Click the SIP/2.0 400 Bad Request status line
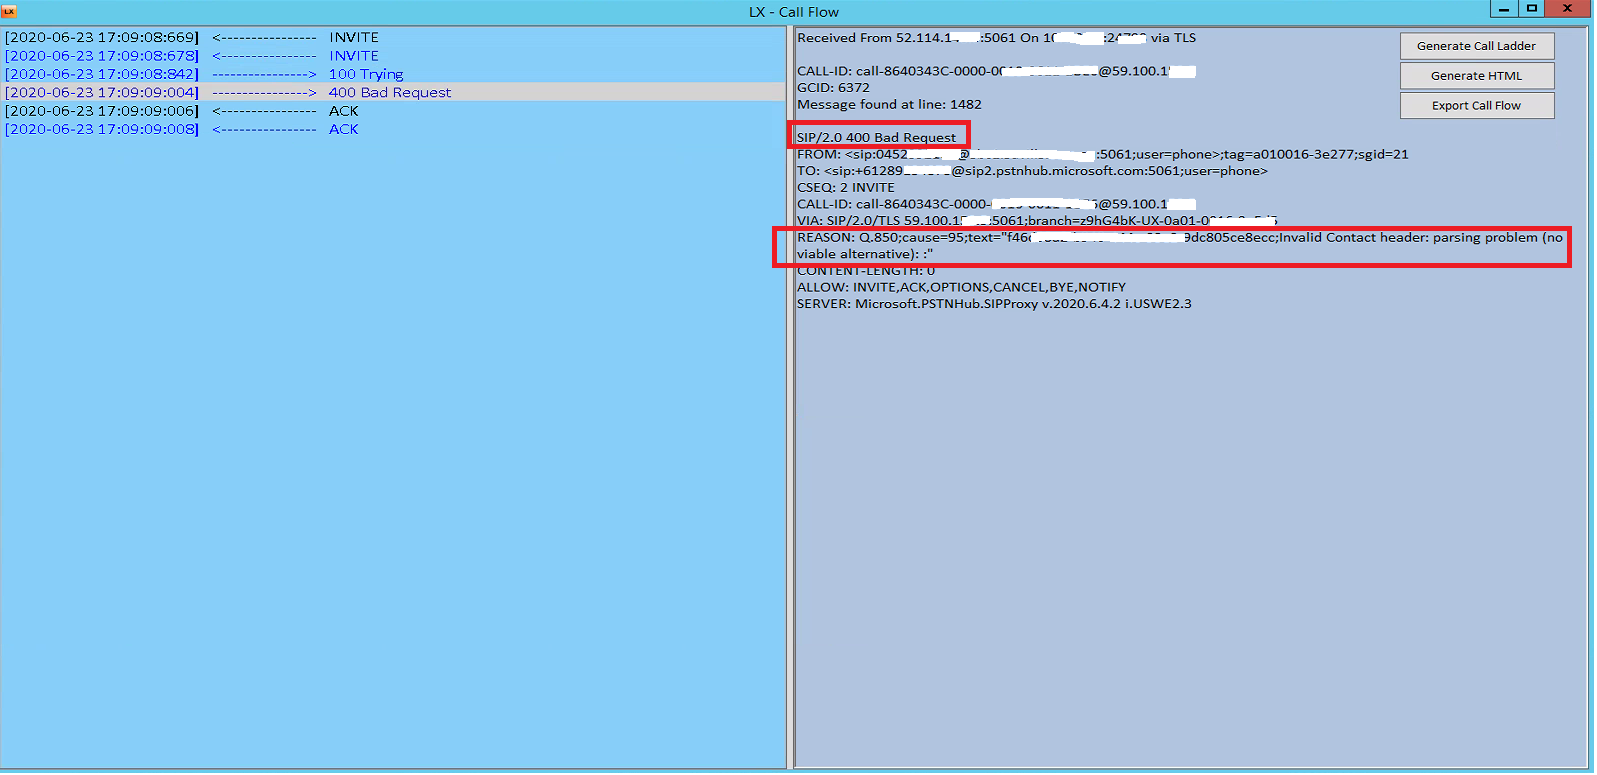1597x775 pixels. [x=876, y=137]
